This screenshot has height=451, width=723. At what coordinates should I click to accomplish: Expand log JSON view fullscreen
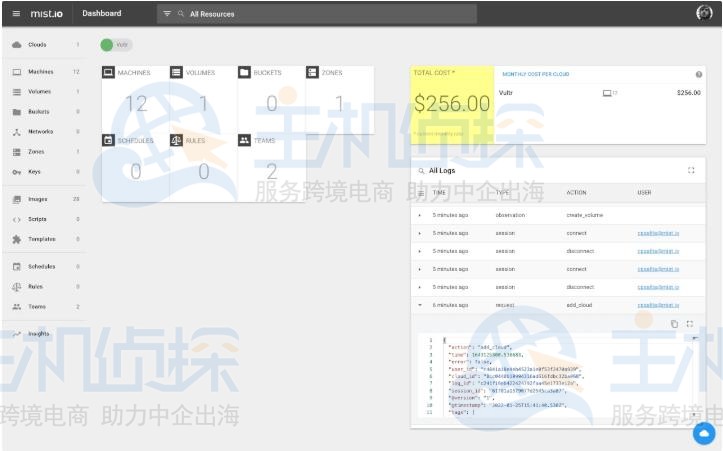[x=690, y=324]
